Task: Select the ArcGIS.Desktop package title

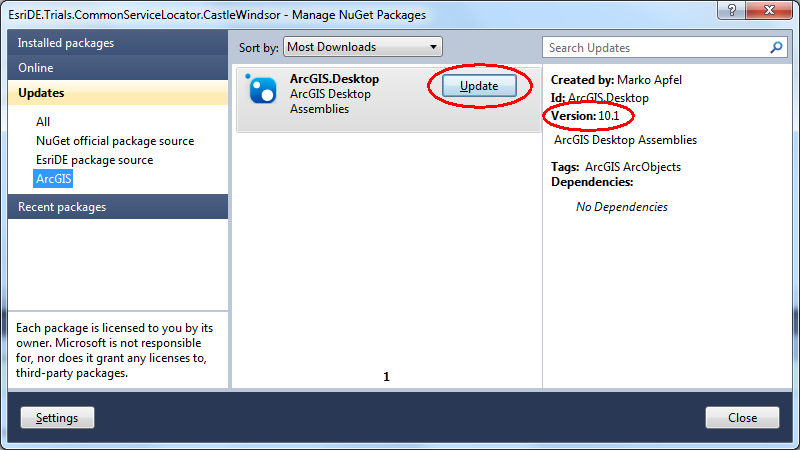Action: pyautogui.click(x=334, y=79)
